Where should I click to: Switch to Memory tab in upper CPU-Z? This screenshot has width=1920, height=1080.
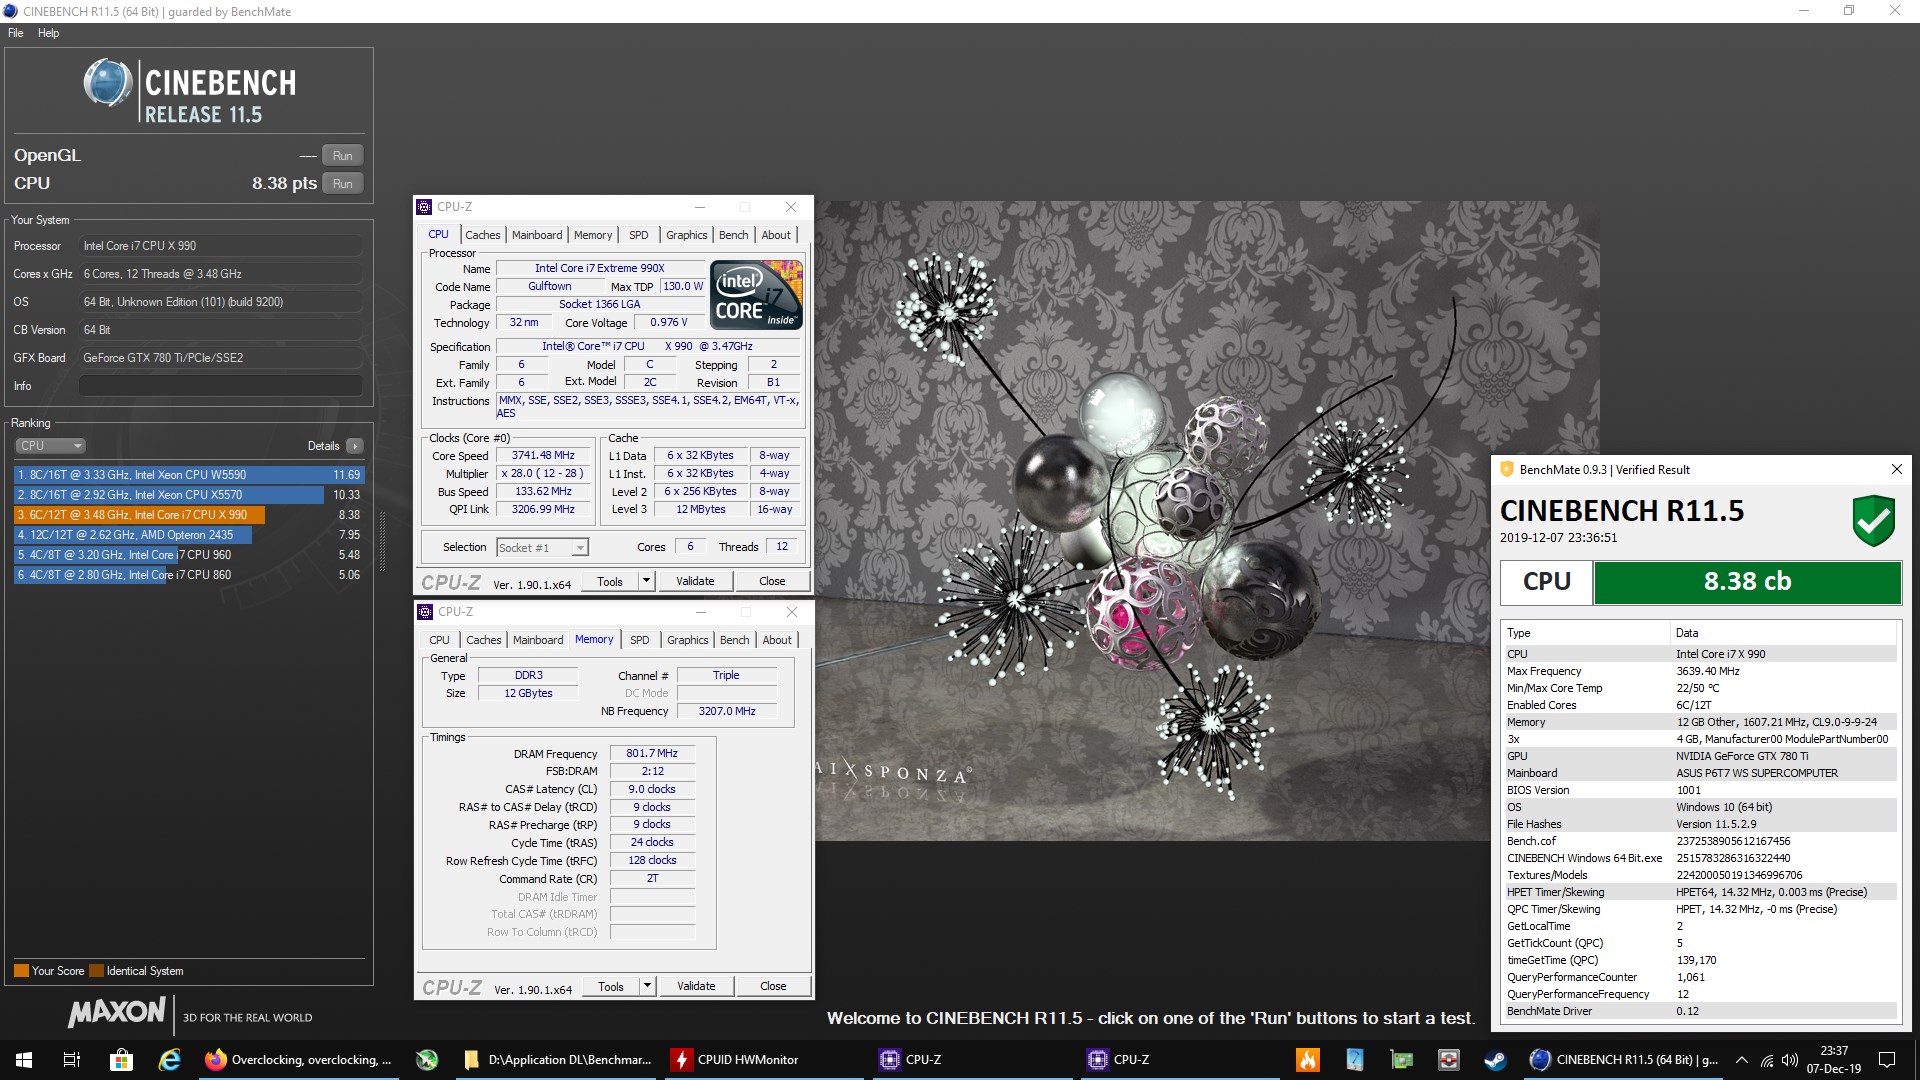[593, 235]
